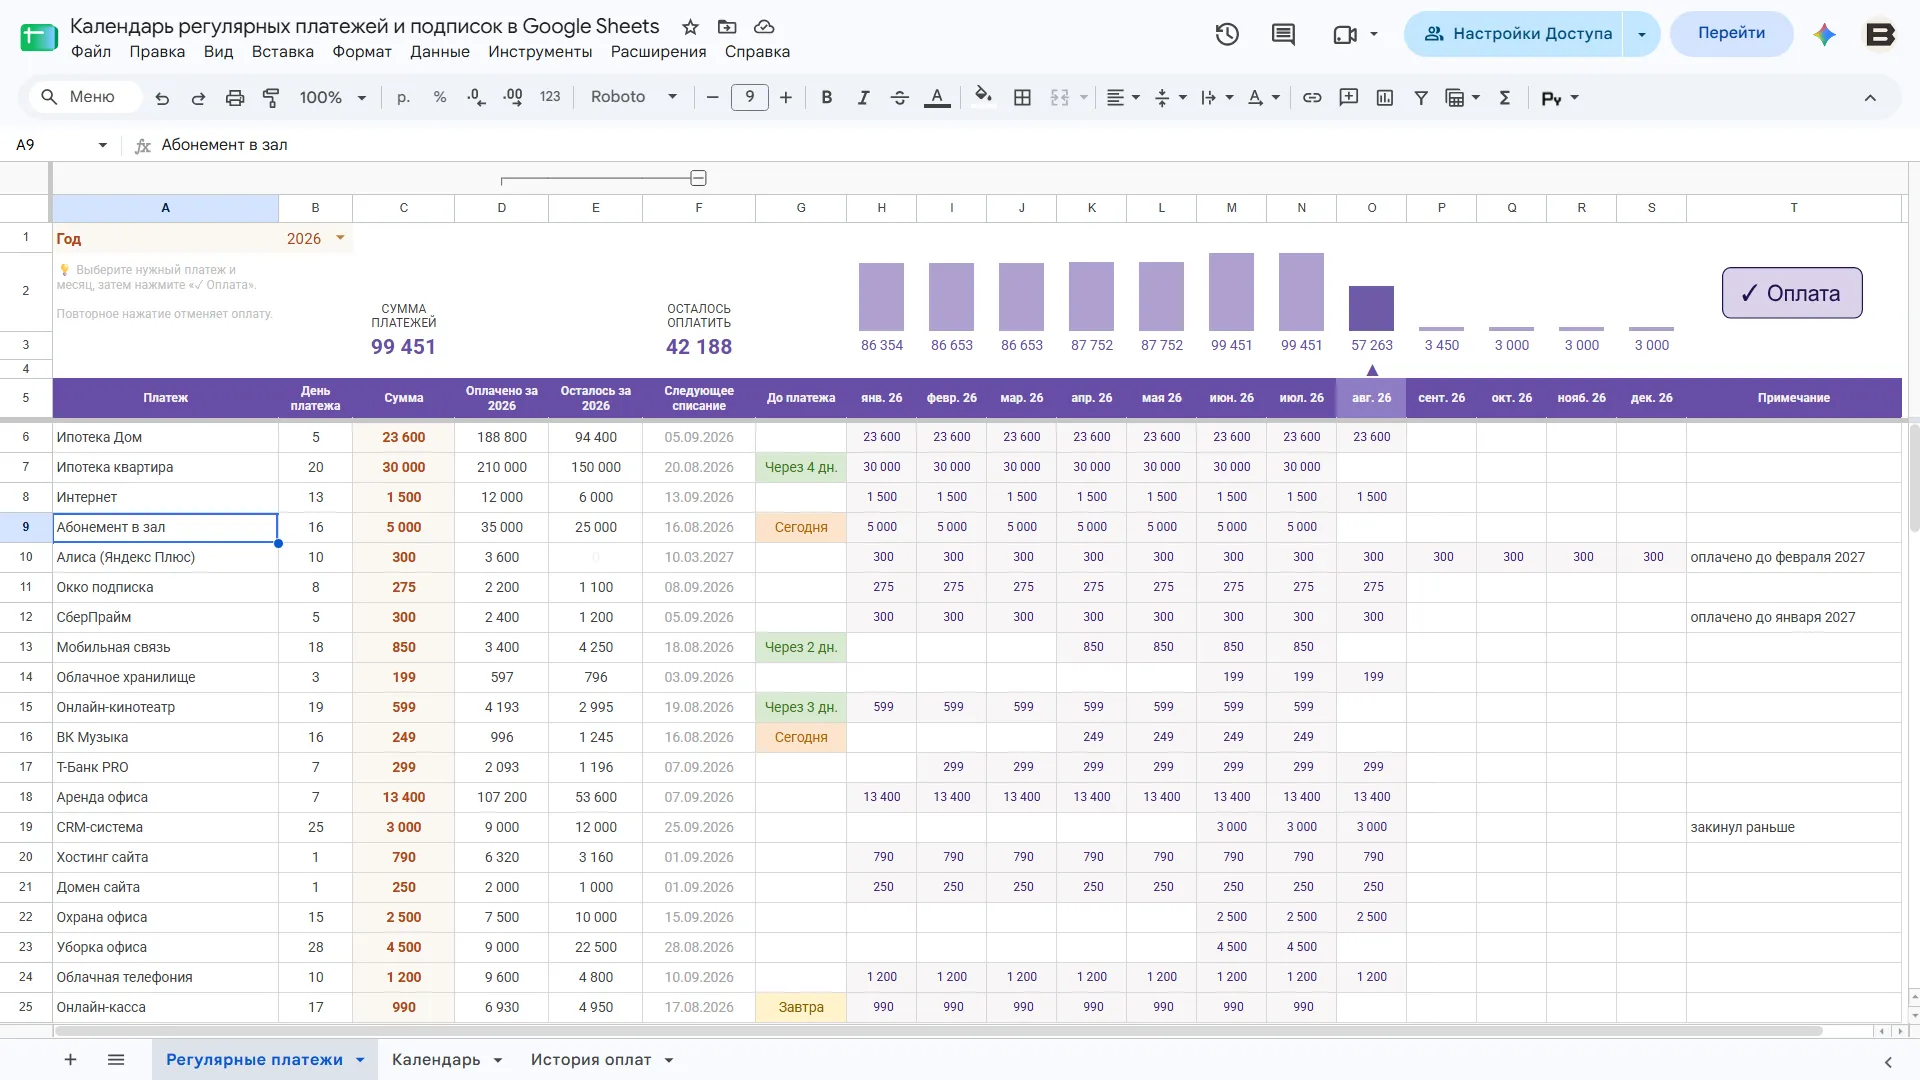
Task: Star the document title
Action: tap(690, 27)
